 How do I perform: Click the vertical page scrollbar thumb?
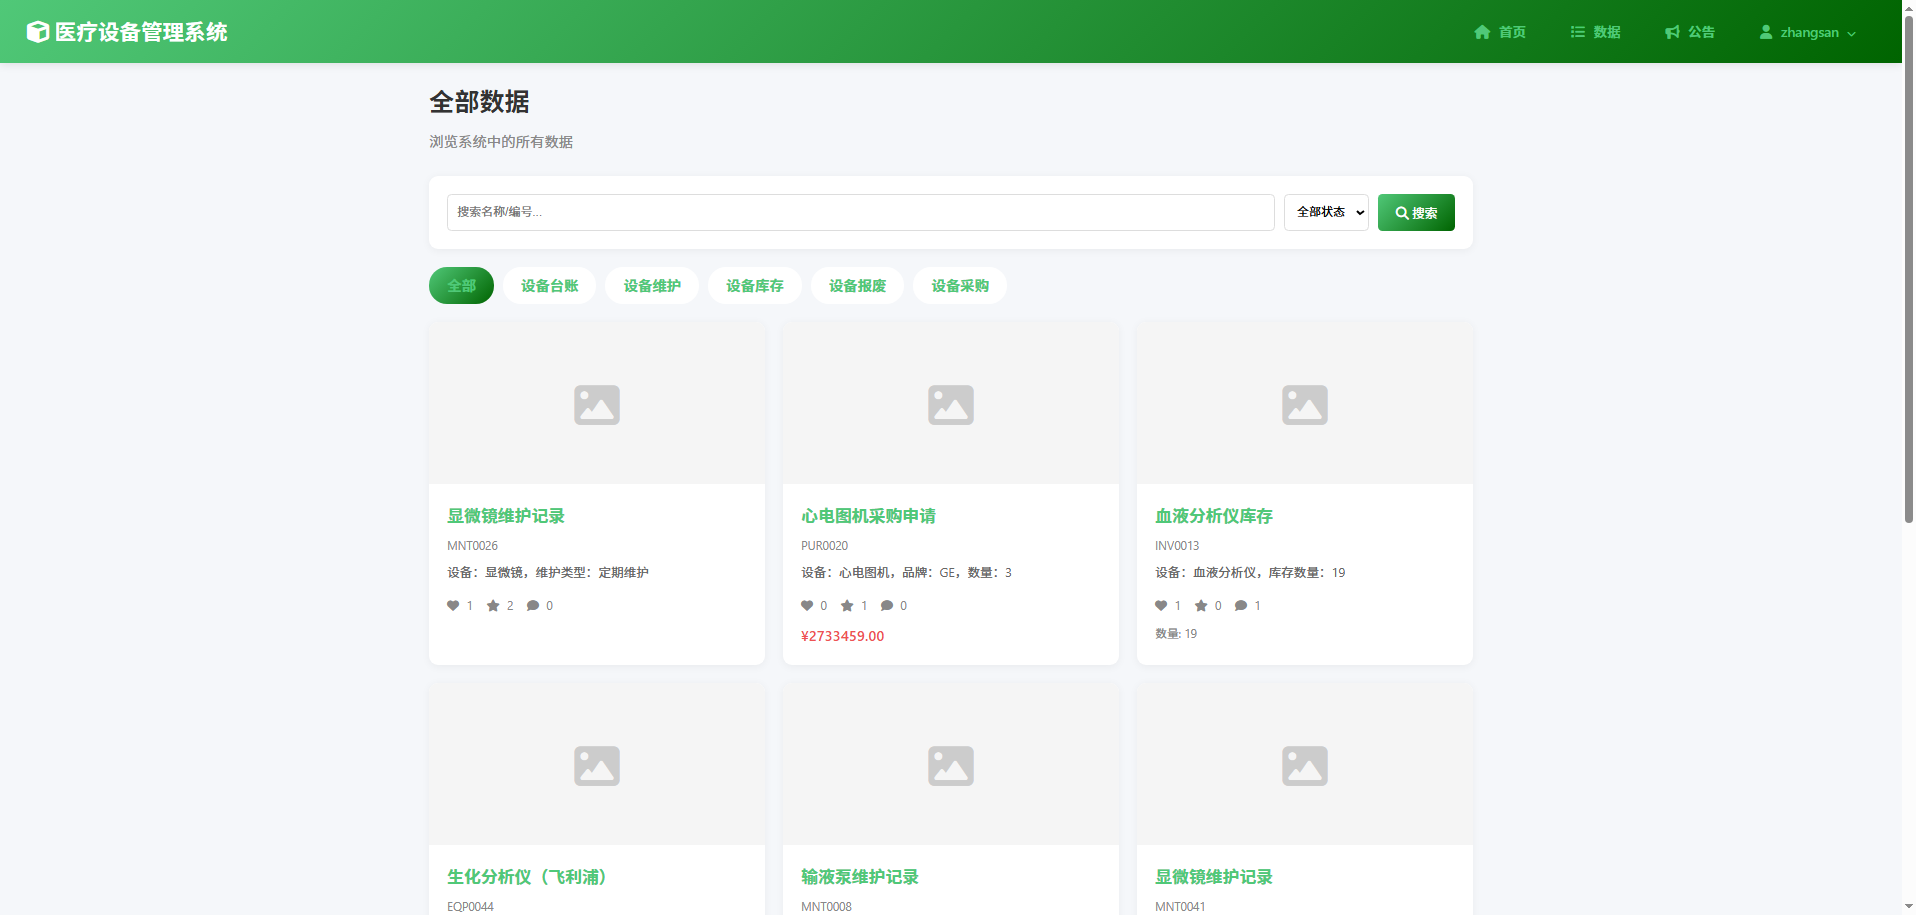[1908, 267]
